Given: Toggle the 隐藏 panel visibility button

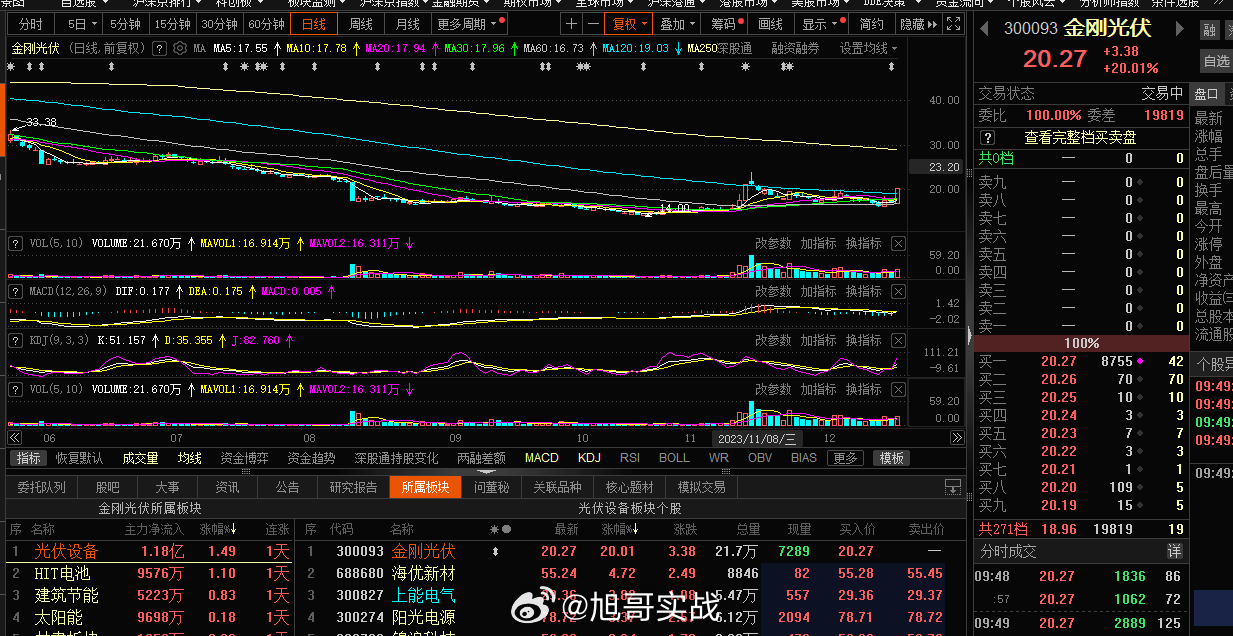Looking at the screenshot, I should (x=916, y=23).
